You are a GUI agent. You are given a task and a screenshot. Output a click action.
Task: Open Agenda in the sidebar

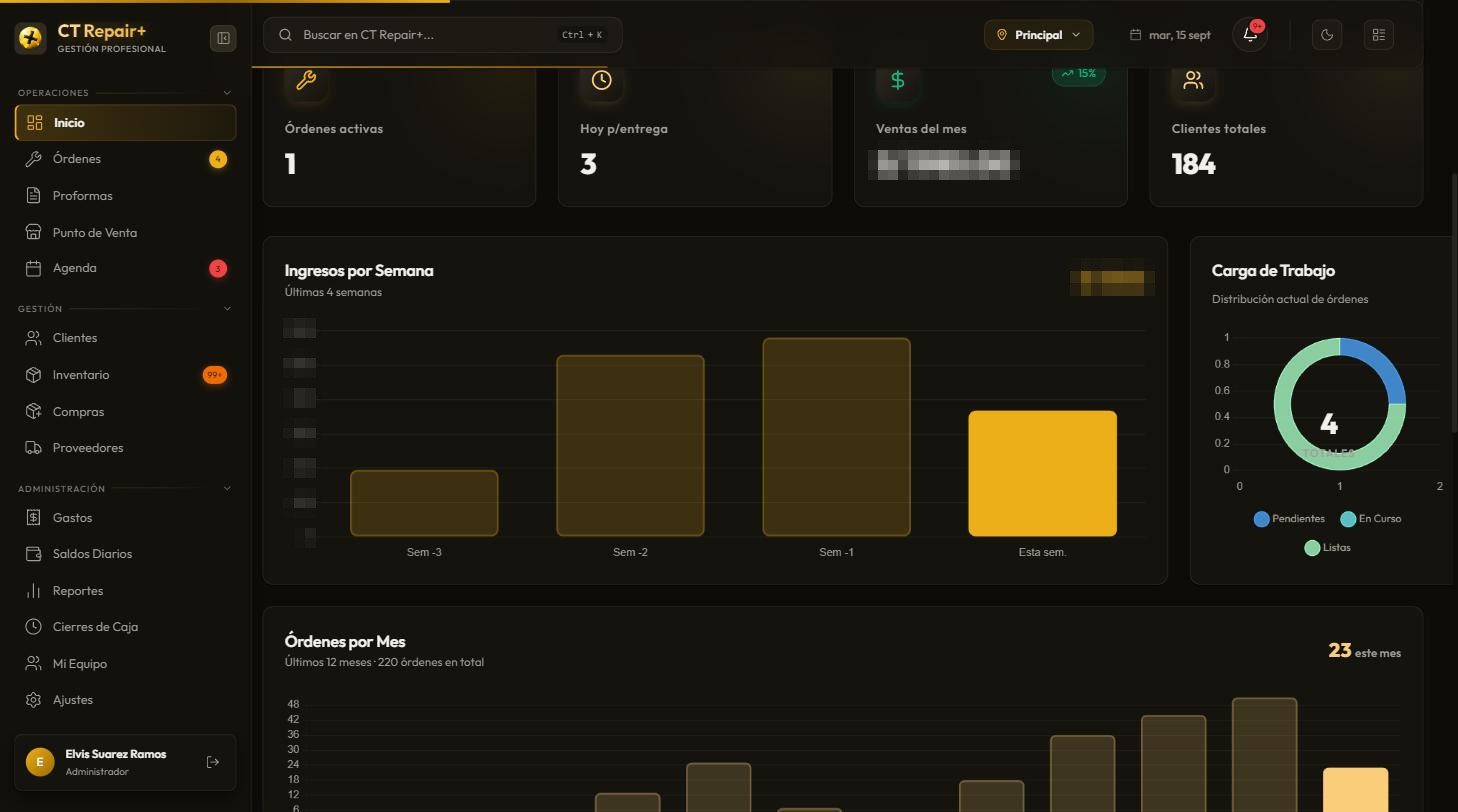(x=126, y=268)
